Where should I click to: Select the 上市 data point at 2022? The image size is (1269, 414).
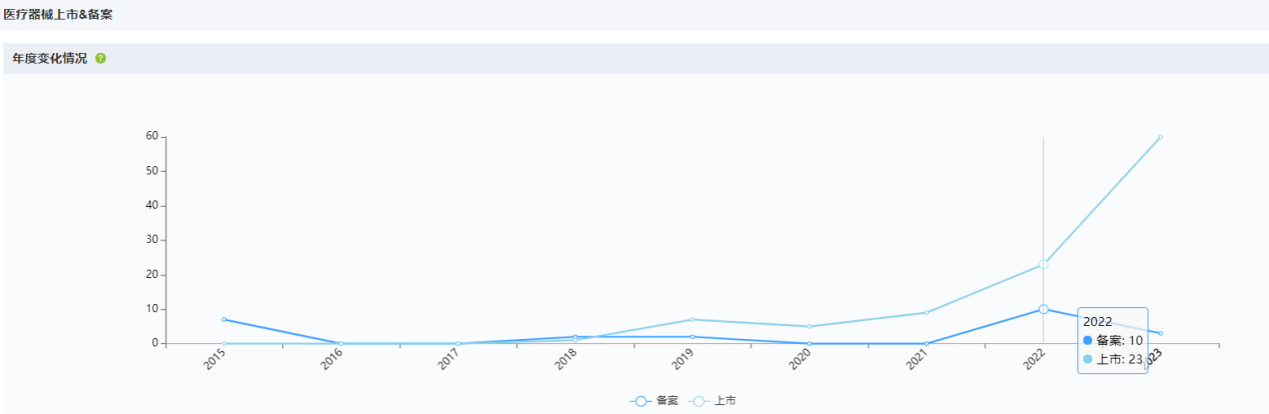pyautogui.click(x=1043, y=264)
